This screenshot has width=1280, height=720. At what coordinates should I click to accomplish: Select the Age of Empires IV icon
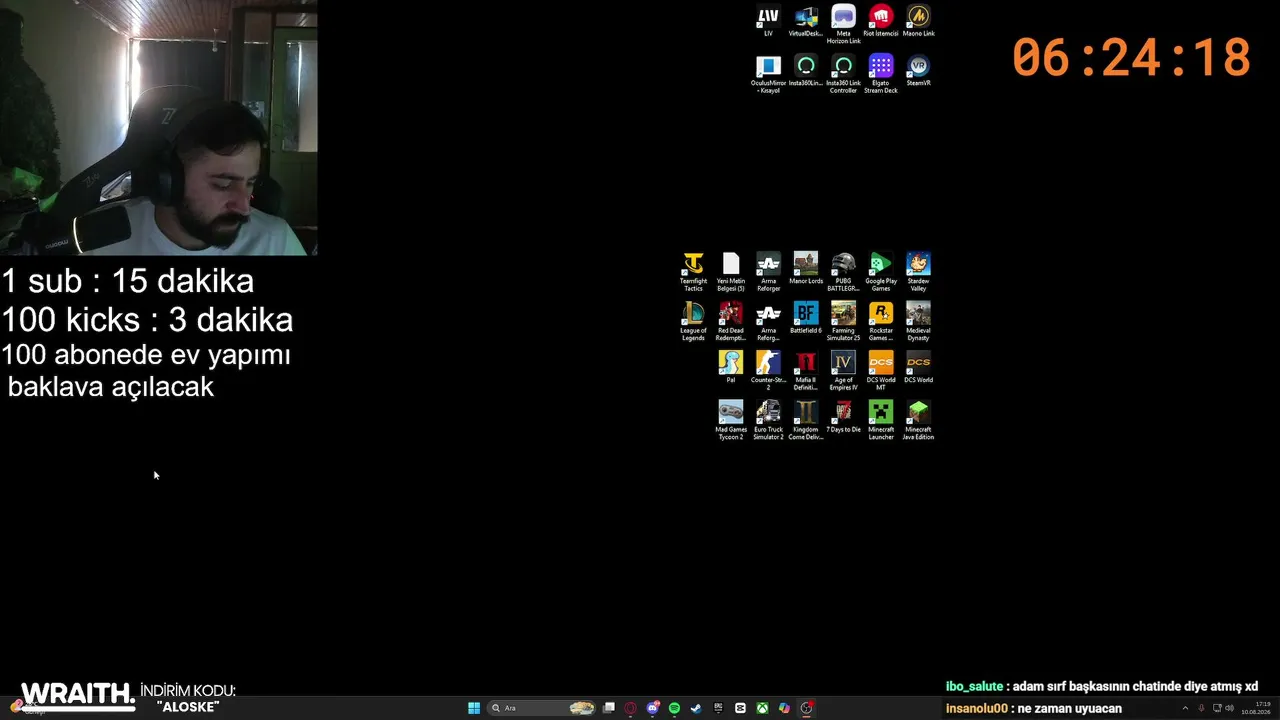pos(843,371)
